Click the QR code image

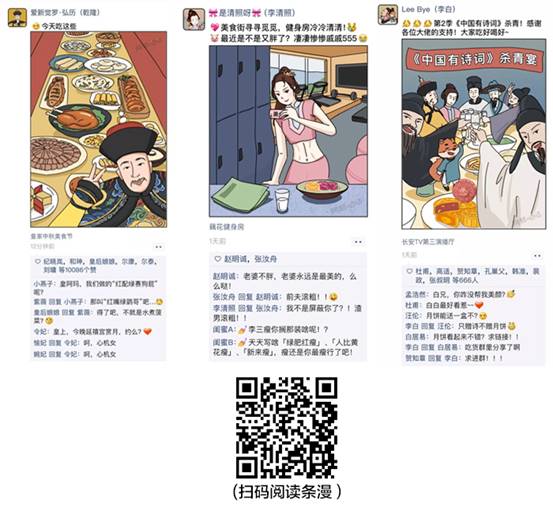[286, 428]
